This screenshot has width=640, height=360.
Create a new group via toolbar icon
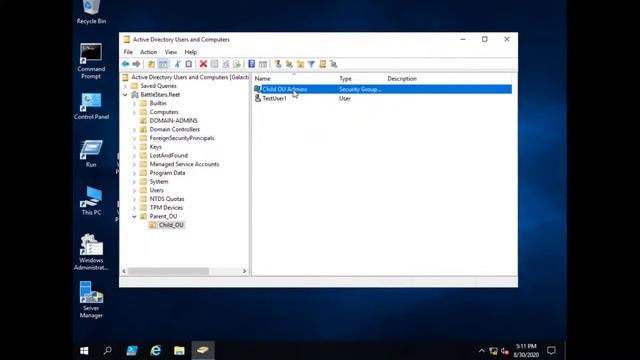tap(289, 64)
